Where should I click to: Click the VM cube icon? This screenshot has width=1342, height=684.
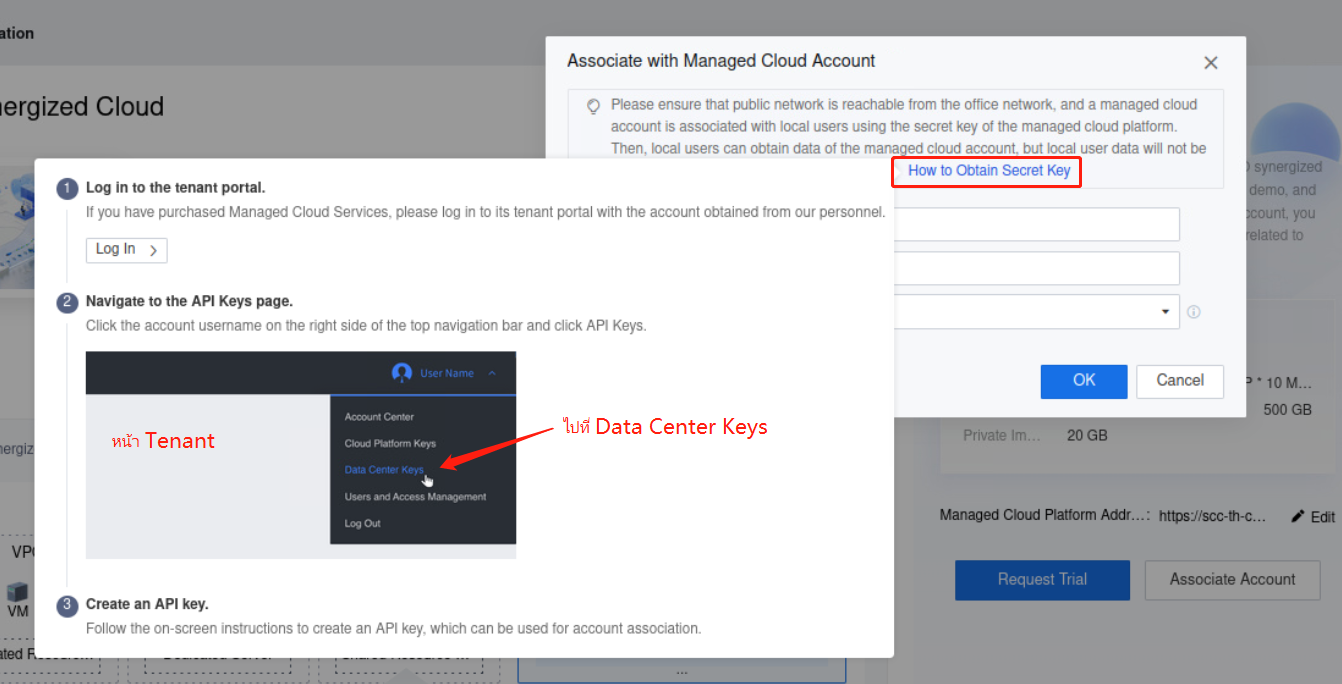(x=17, y=593)
